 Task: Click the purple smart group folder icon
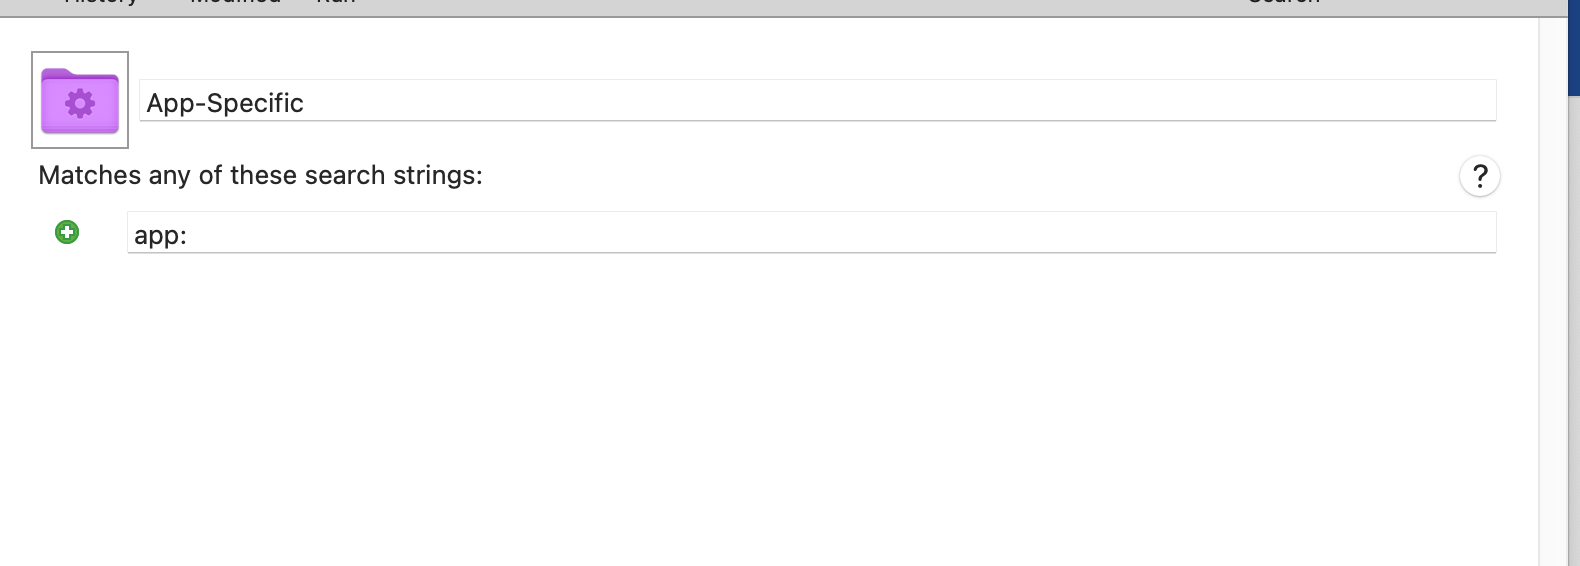click(x=80, y=100)
